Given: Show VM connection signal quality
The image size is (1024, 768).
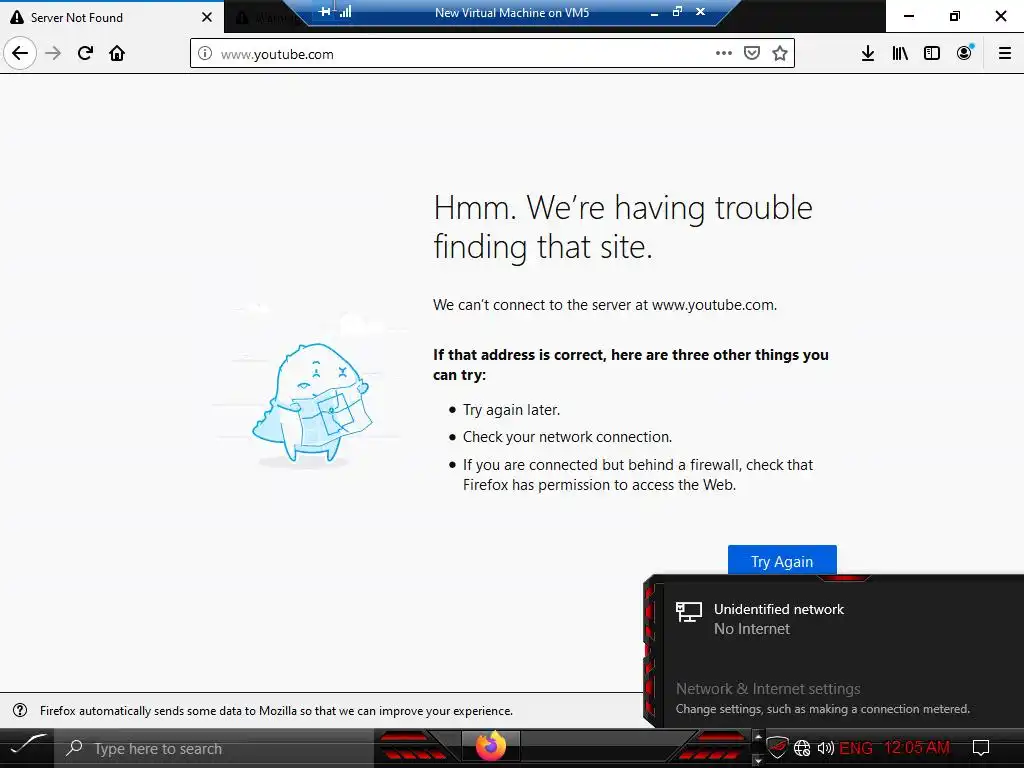Looking at the screenshot, I should tap(345, 12).
